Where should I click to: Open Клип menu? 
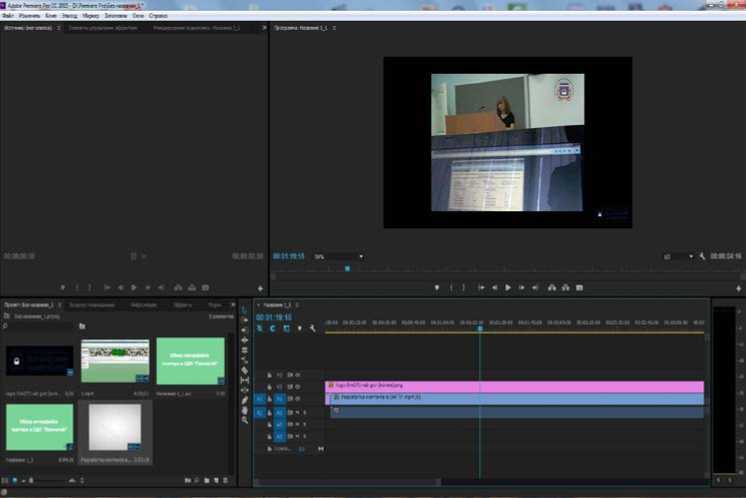coord(51,16)
